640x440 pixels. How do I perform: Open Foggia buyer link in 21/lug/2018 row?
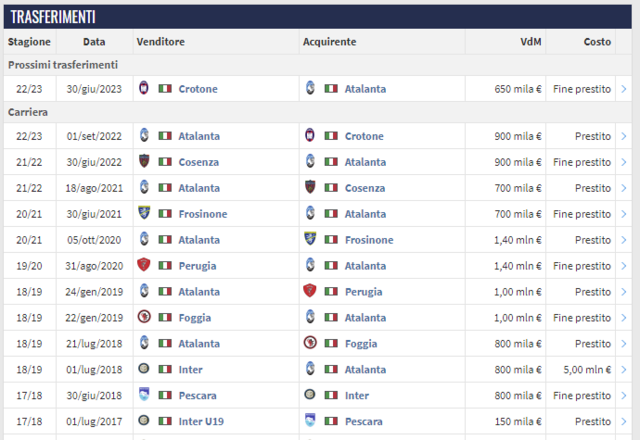pos(361,344)
